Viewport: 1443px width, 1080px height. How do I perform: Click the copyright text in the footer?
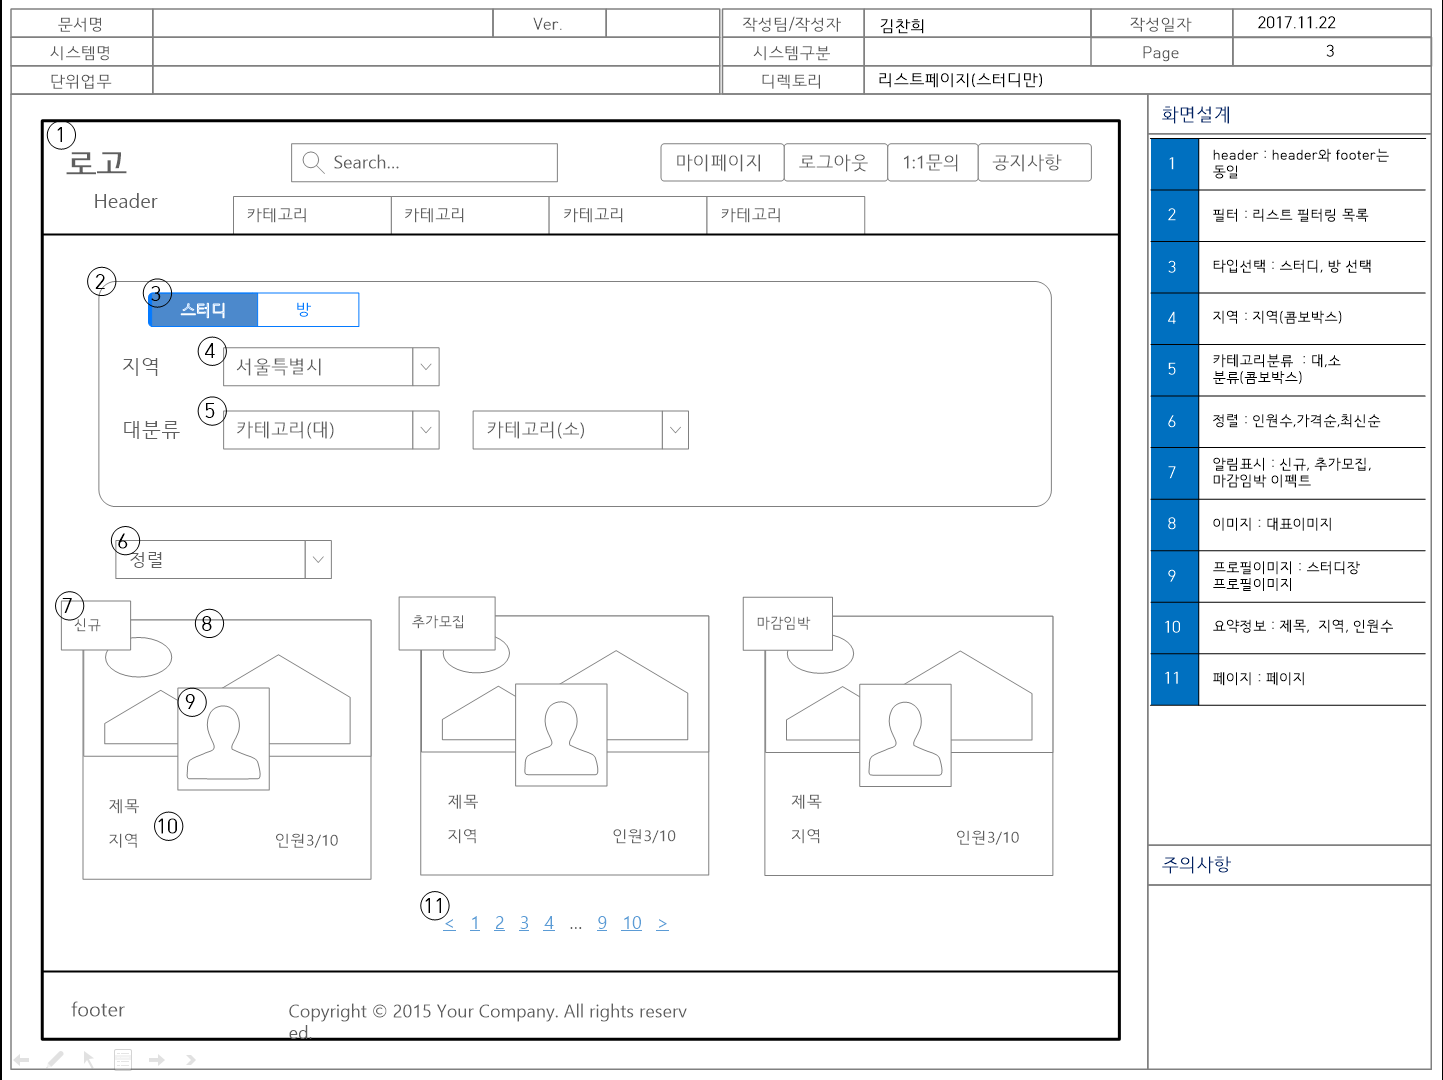pos(488,1021)
